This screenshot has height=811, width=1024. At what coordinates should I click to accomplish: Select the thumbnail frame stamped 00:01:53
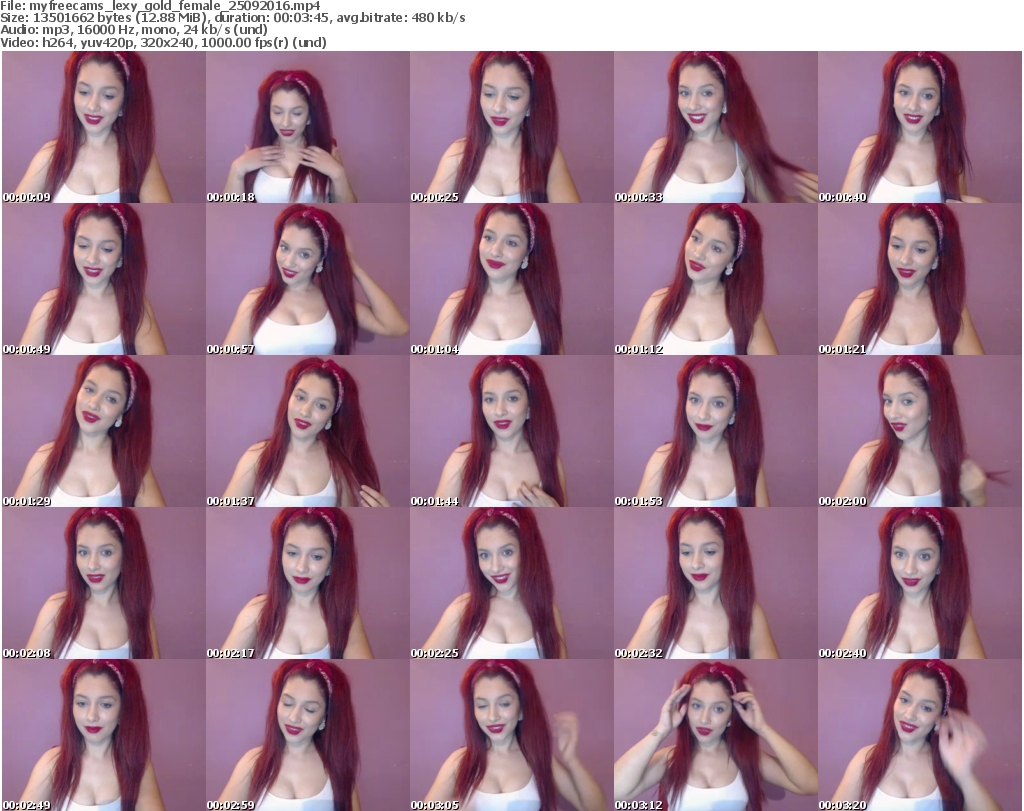(x=716, y=432)
